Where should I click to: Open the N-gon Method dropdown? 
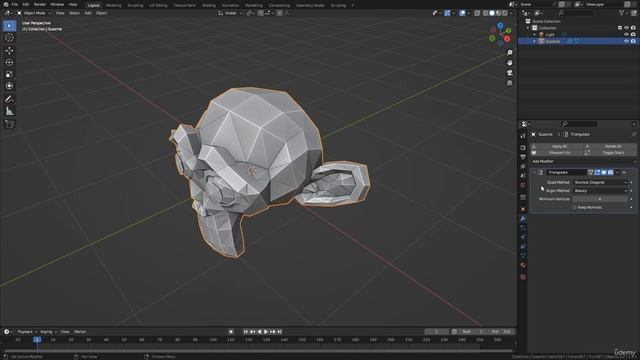click(600, 191)
